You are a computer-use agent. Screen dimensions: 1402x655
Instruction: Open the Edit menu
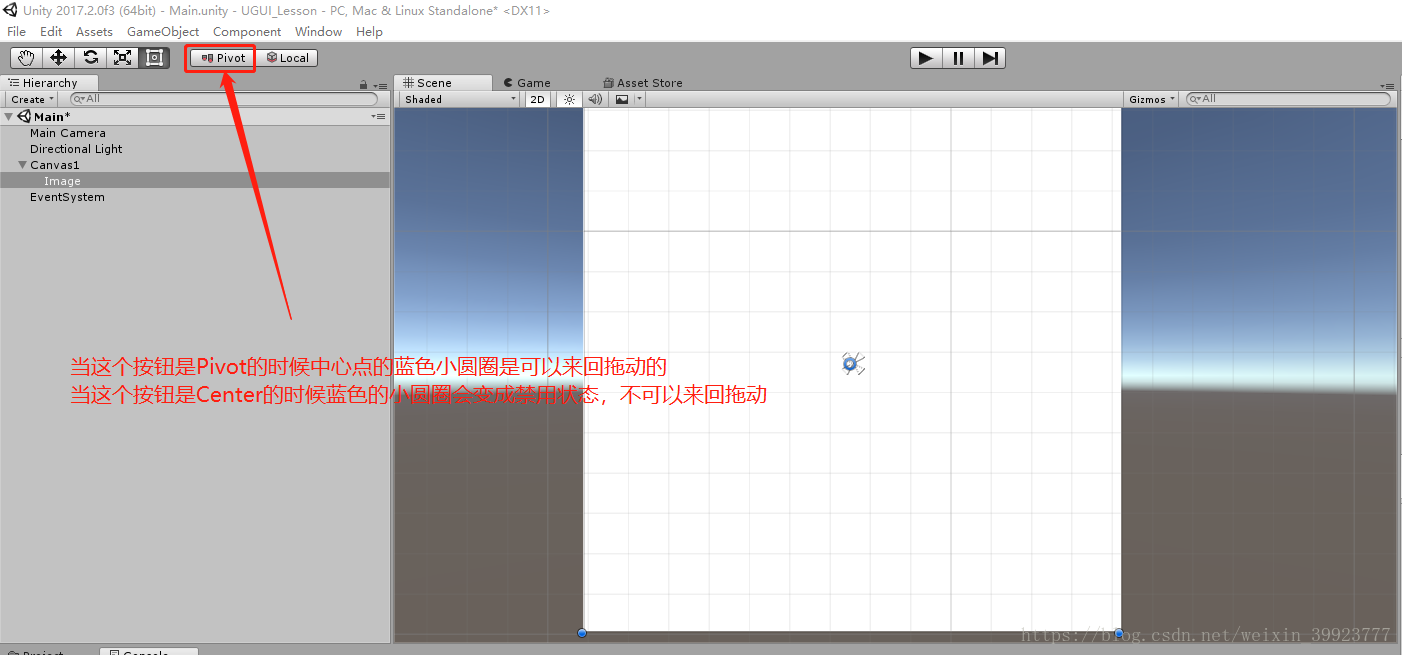click(x=51, y=32)
